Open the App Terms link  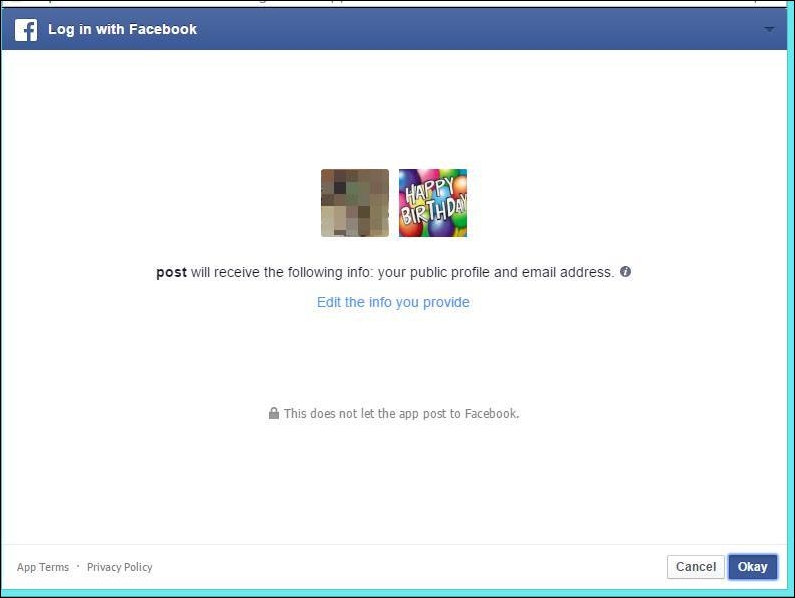click(43, 567)
